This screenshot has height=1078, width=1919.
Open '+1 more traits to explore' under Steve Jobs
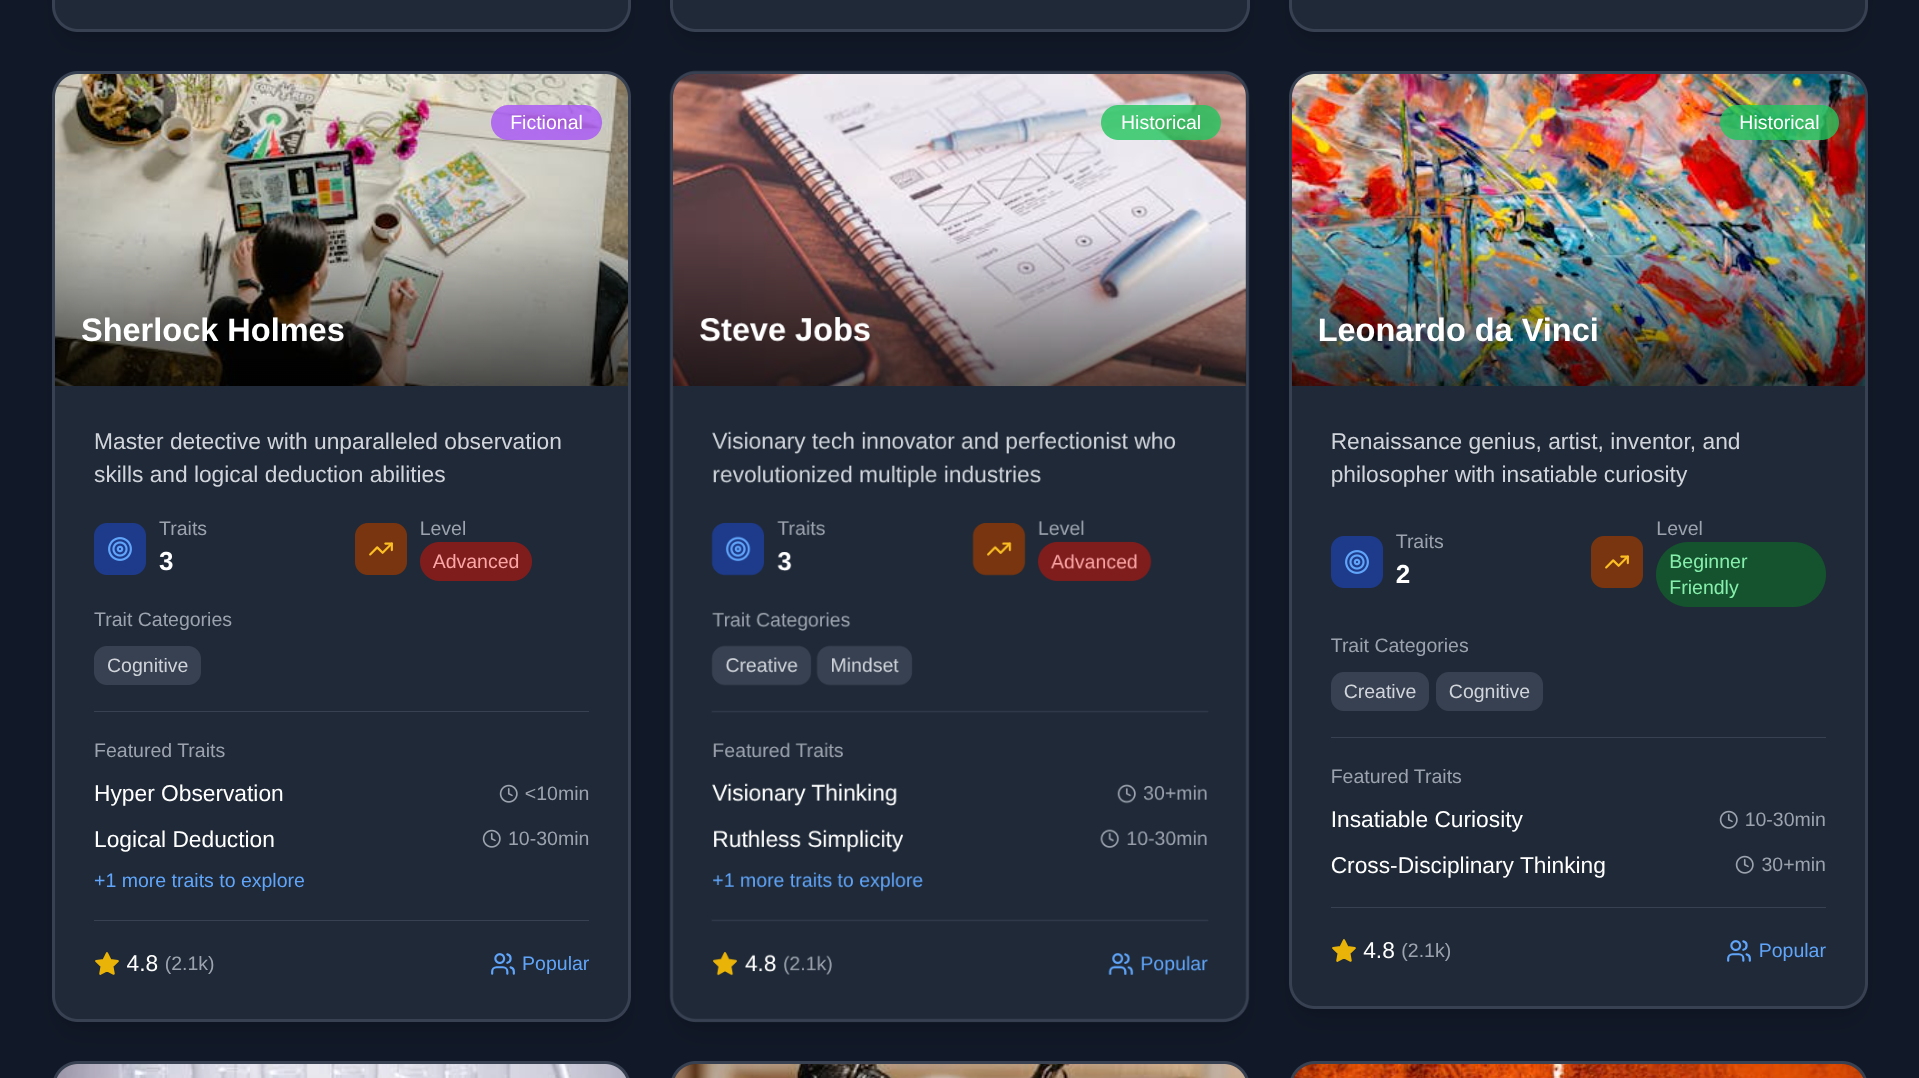coord(817,881)
